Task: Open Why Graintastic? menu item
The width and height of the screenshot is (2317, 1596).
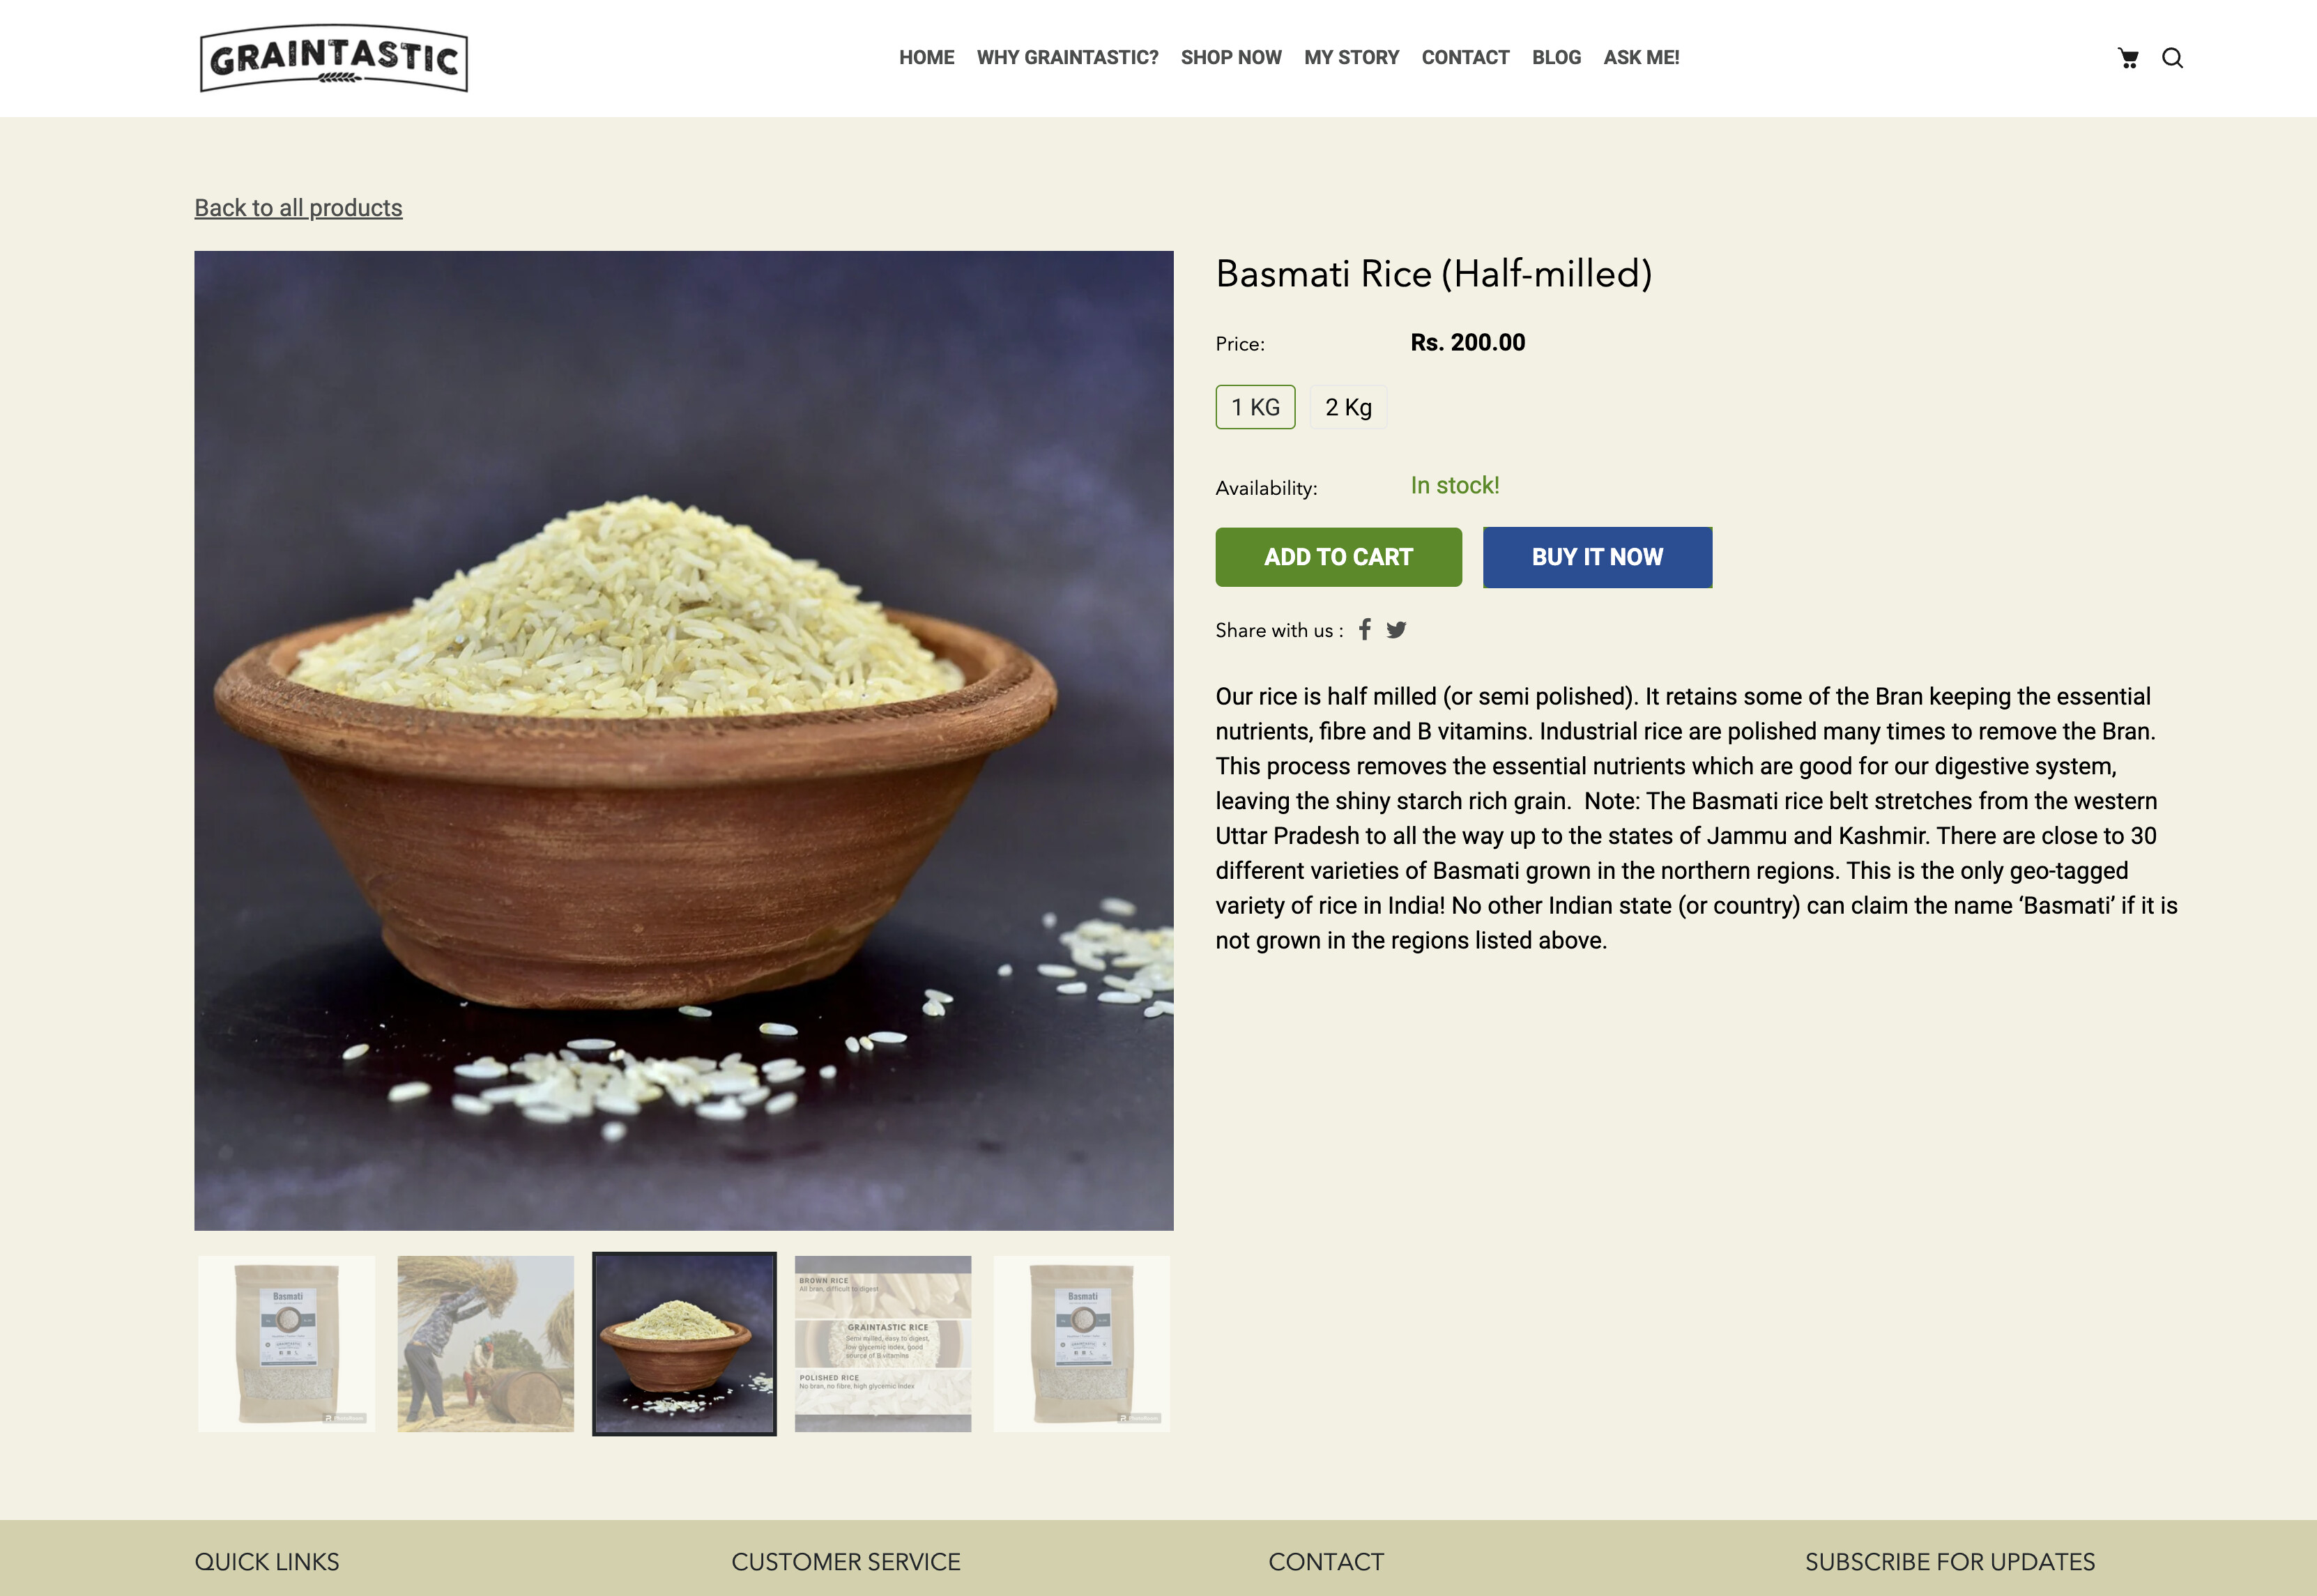Action: tap(1067, 58)
